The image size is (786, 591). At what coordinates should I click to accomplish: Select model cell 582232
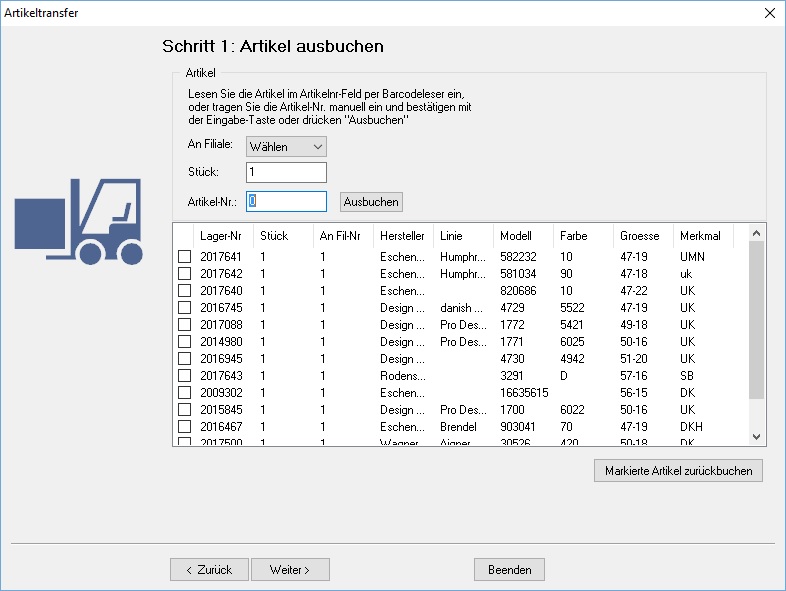[518, 257]
